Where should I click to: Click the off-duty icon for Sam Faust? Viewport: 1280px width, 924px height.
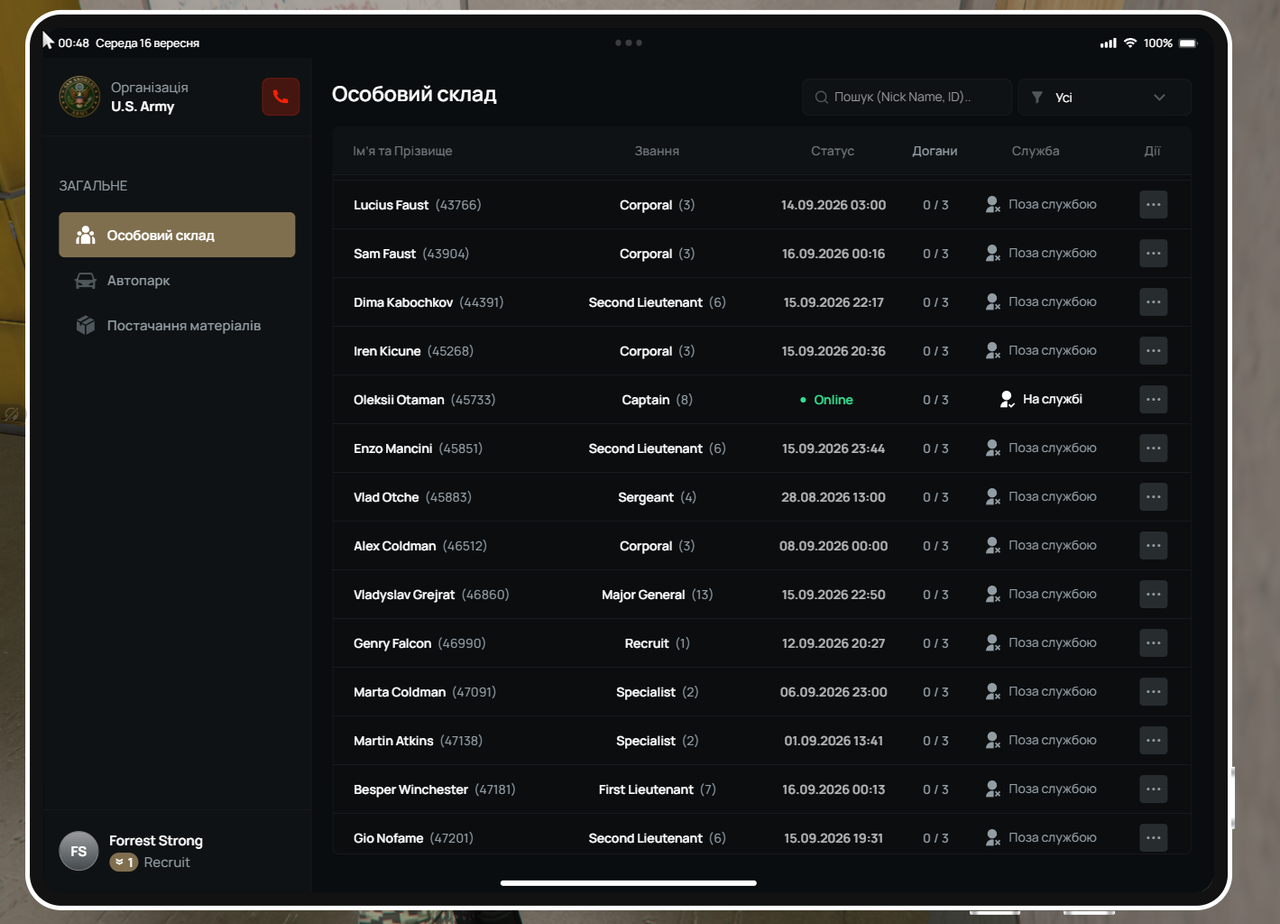tap(992, 253)
